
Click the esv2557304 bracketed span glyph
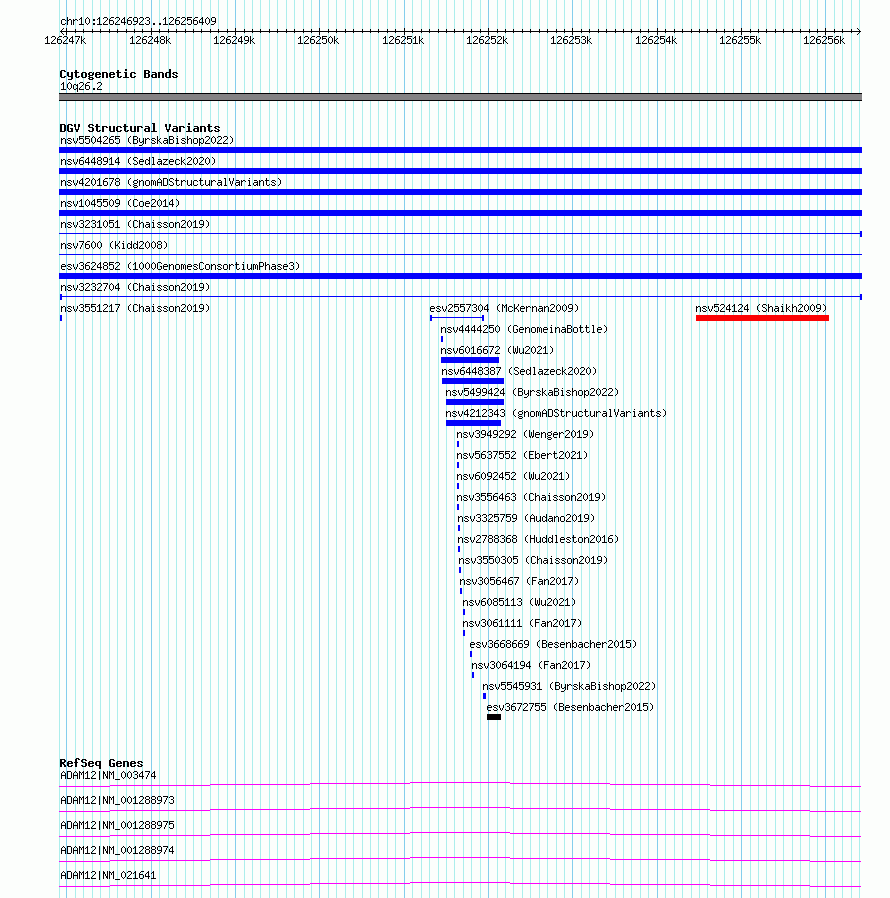[457, 318]
